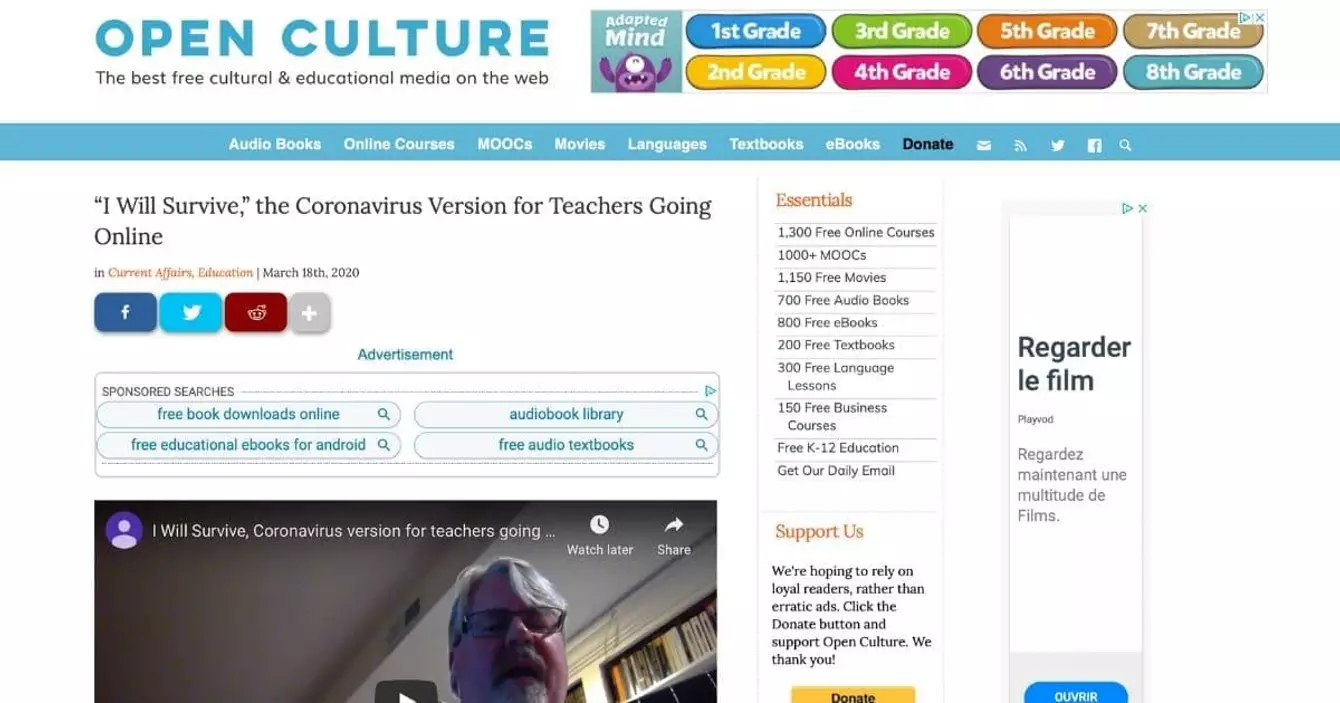
Task: Click the email envelope icon in navbar
Action: click(x=984, y=145)
